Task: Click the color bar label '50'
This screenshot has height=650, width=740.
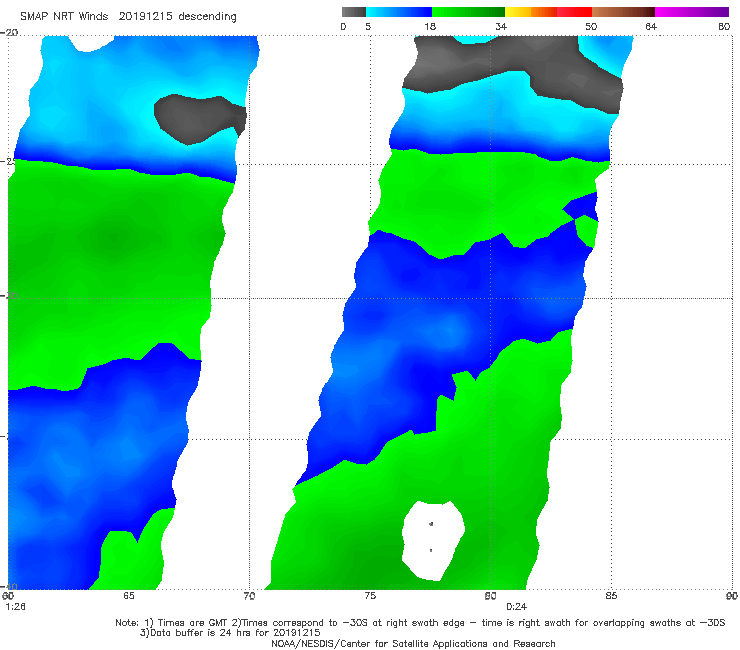Action: (591, 26)
